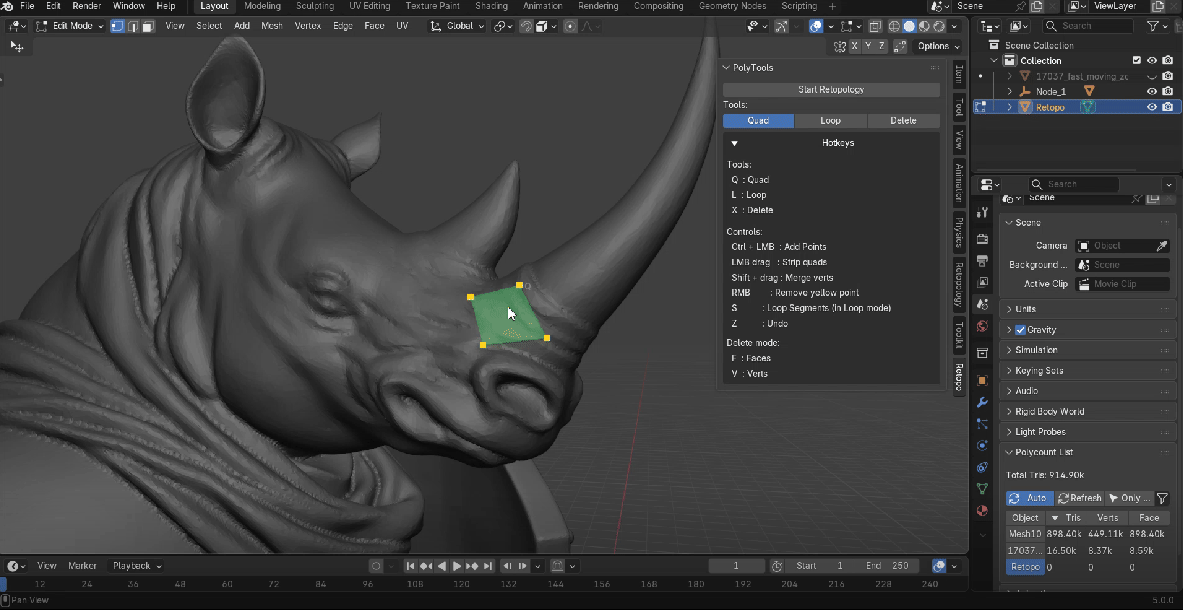Open the Modifiers wrench properties tab

tap(982, 402)
